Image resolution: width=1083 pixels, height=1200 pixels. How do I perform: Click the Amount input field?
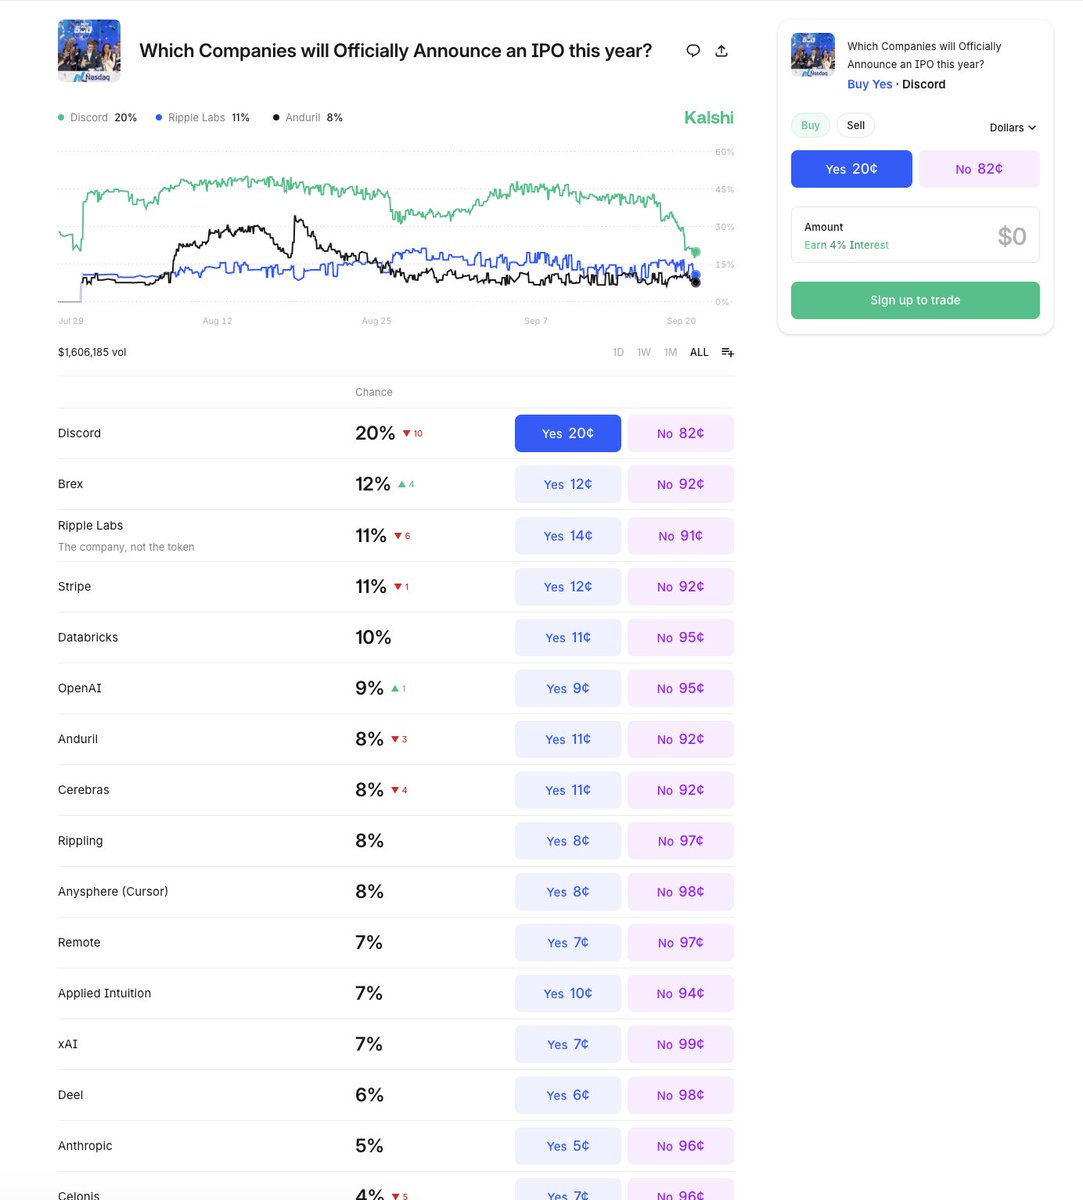(915, 235)
